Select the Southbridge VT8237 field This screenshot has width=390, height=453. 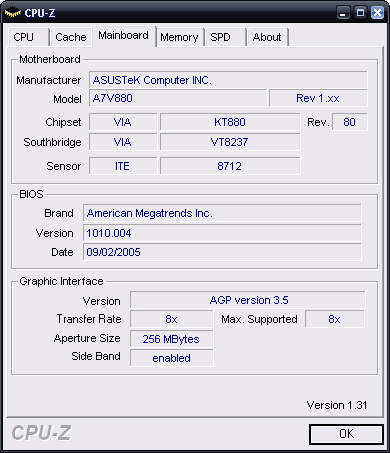tap(230, 142)
